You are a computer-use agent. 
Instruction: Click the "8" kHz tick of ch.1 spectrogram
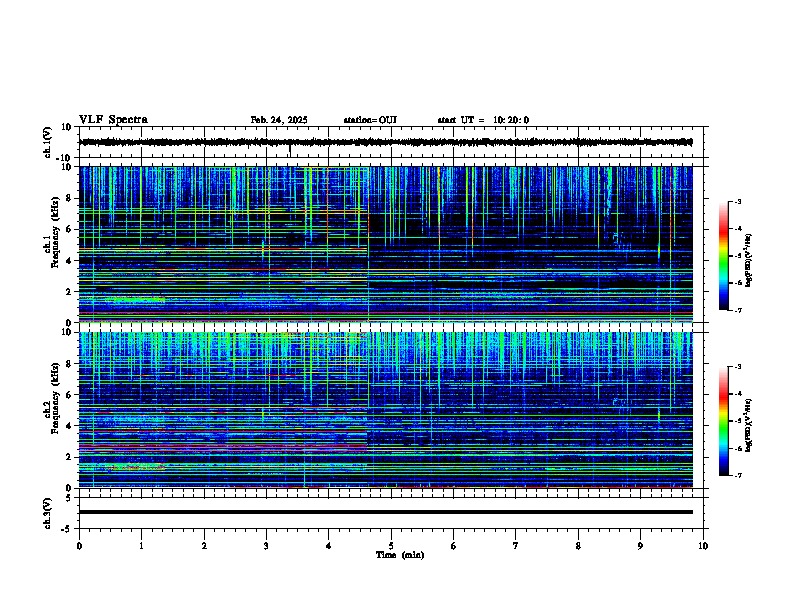coord(69,198)
